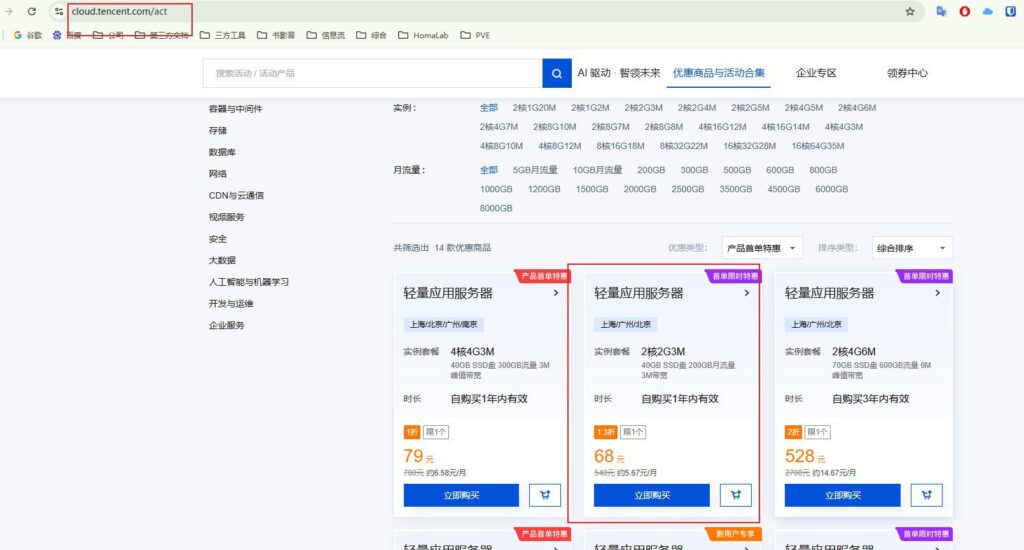Screen dimensions: 1024x550
Task: Filter 实例 by 4核16G14M
Action: coord(785,127)
